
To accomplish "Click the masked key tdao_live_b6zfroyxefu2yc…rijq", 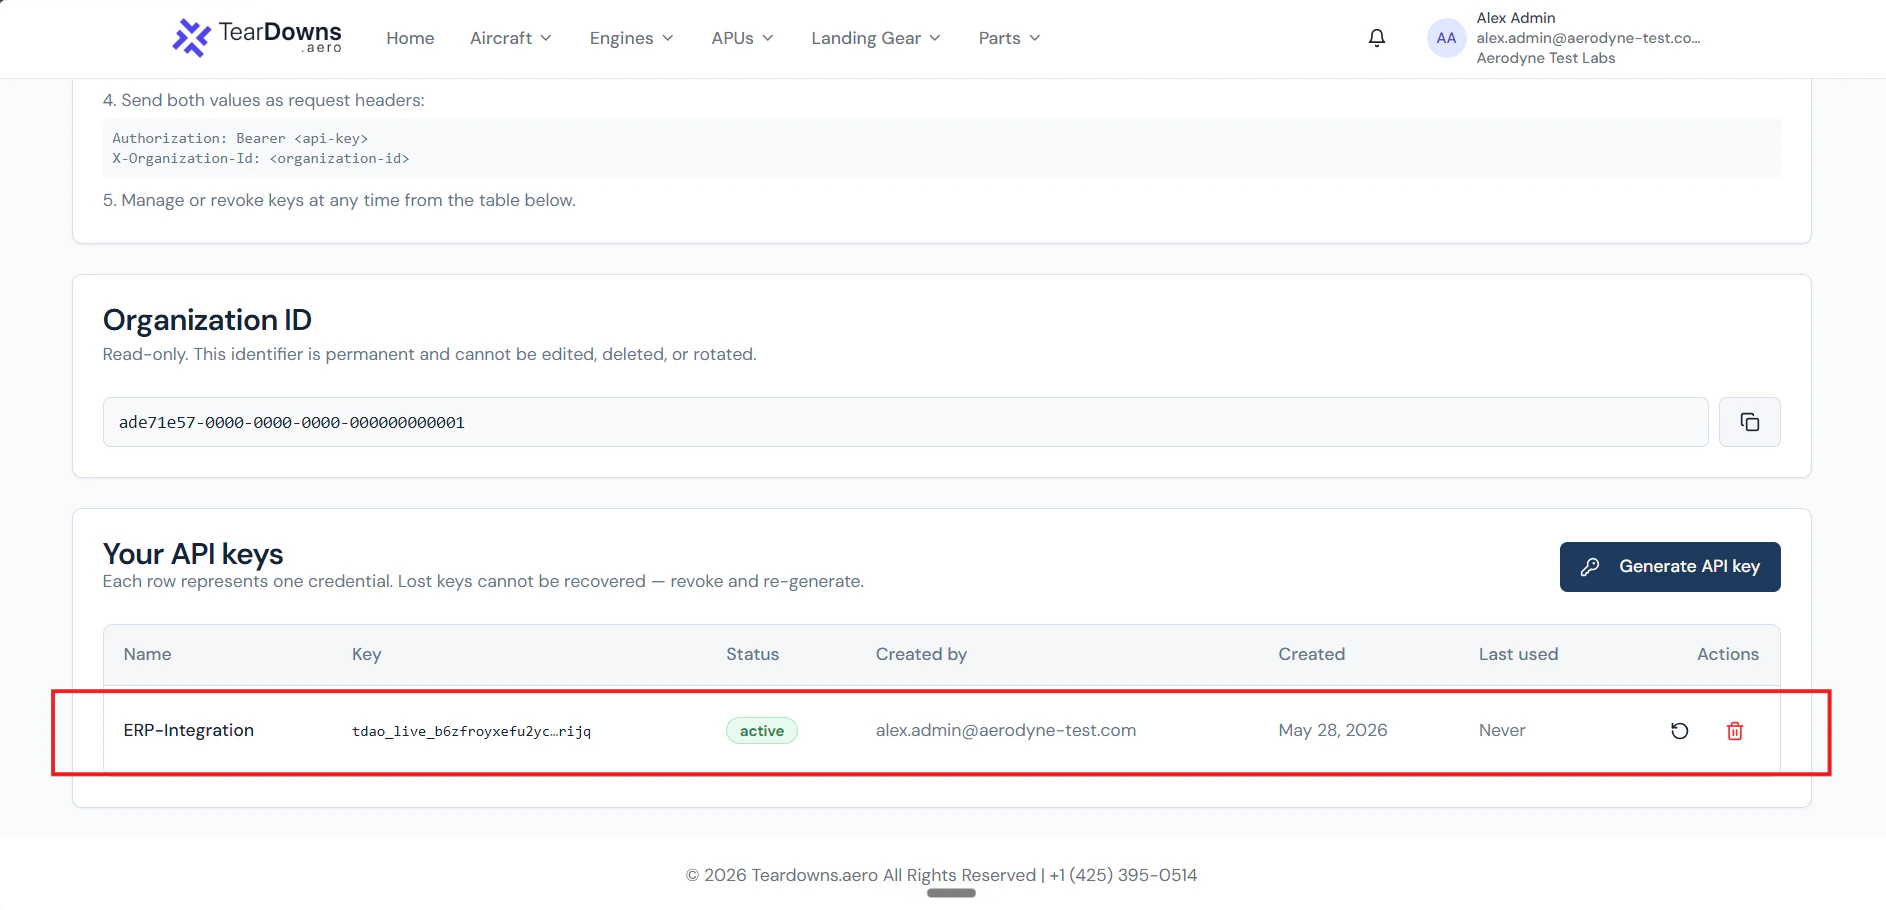I will (471, 731).
